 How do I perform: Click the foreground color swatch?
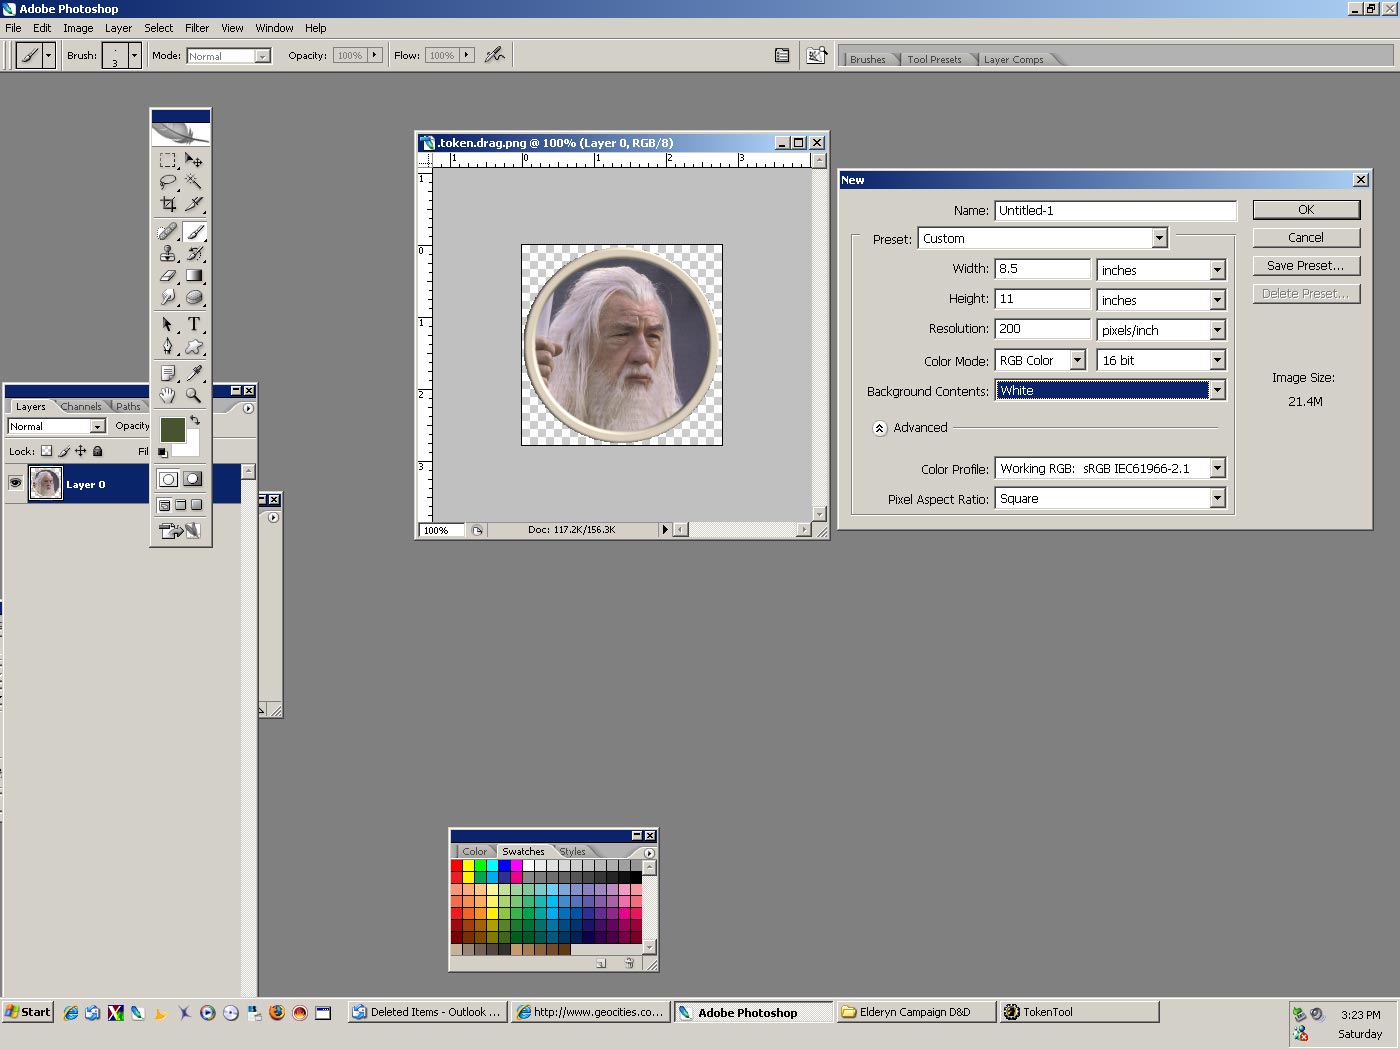pos(172,430)
